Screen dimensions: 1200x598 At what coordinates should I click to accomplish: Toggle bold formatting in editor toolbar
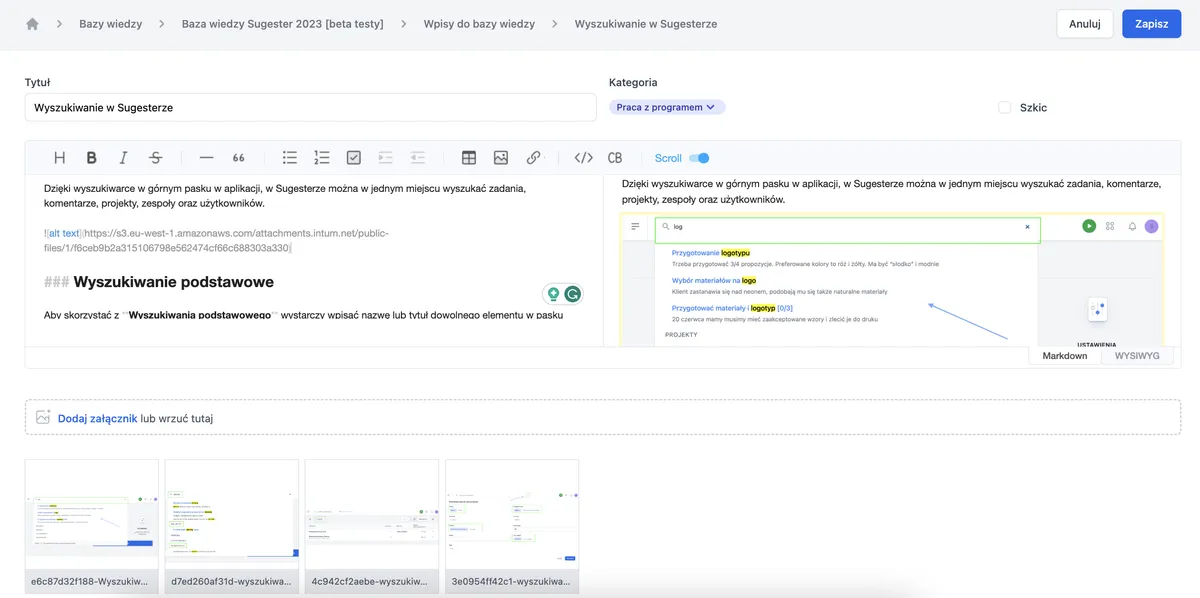tap(91, 158)
